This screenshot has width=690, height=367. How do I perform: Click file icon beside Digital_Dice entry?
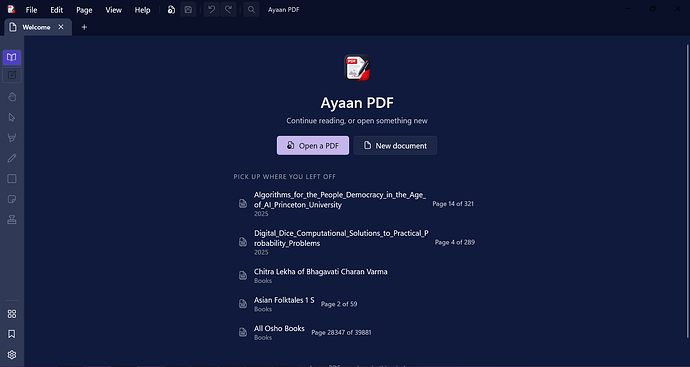point(242,242)
